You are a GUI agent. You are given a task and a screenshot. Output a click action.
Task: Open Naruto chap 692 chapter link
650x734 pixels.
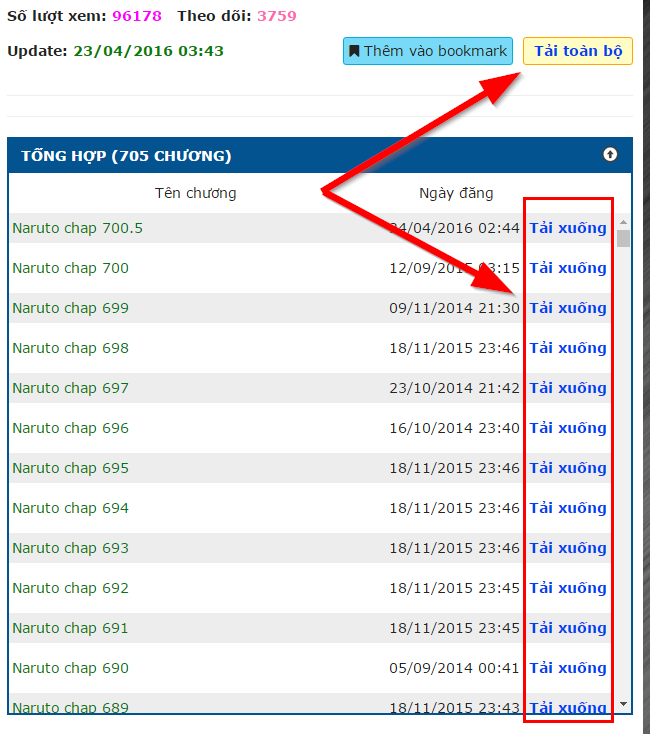coord(70,588)
